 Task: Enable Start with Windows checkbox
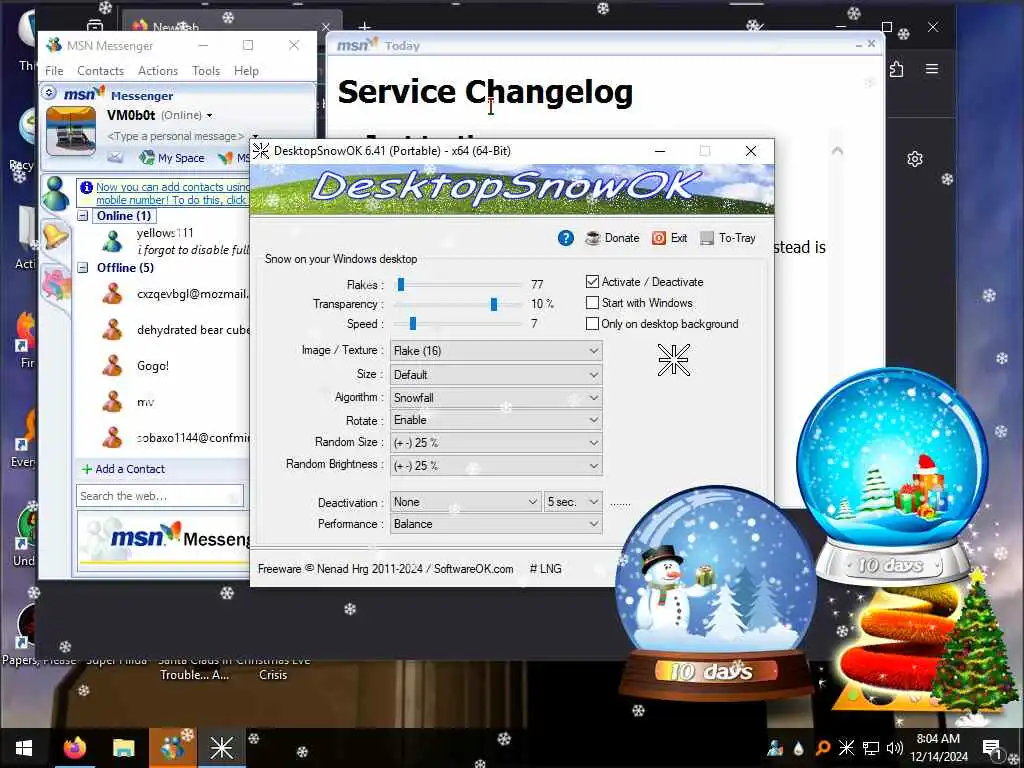(592, 302)
